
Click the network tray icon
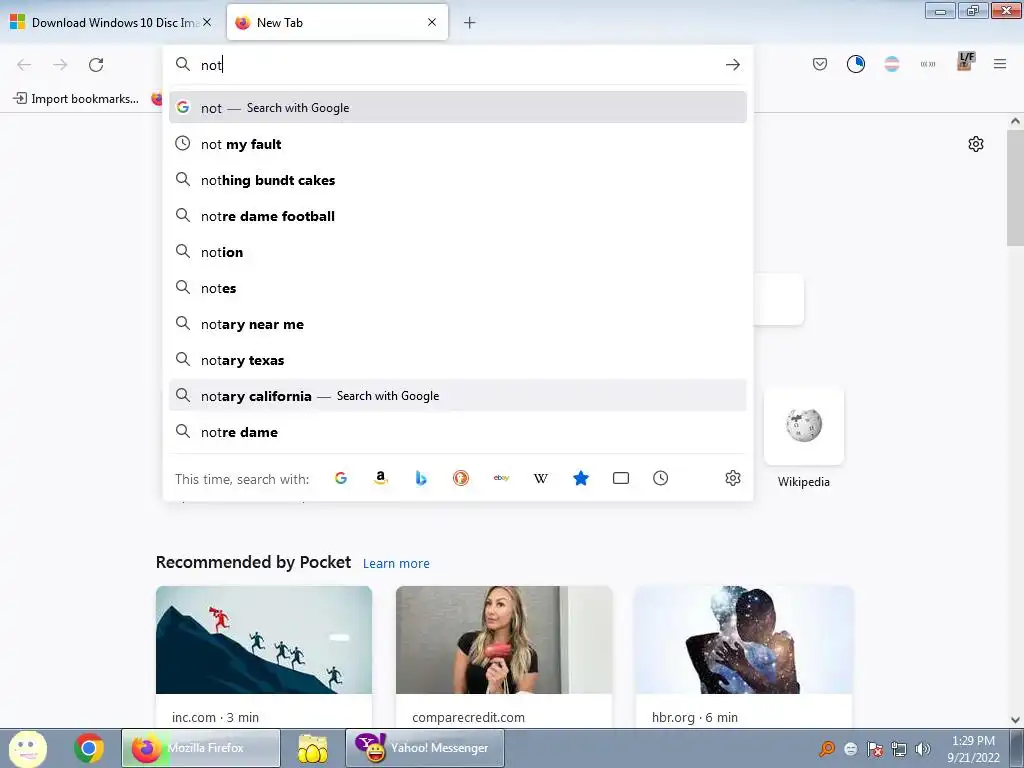(x=899, y=749)
